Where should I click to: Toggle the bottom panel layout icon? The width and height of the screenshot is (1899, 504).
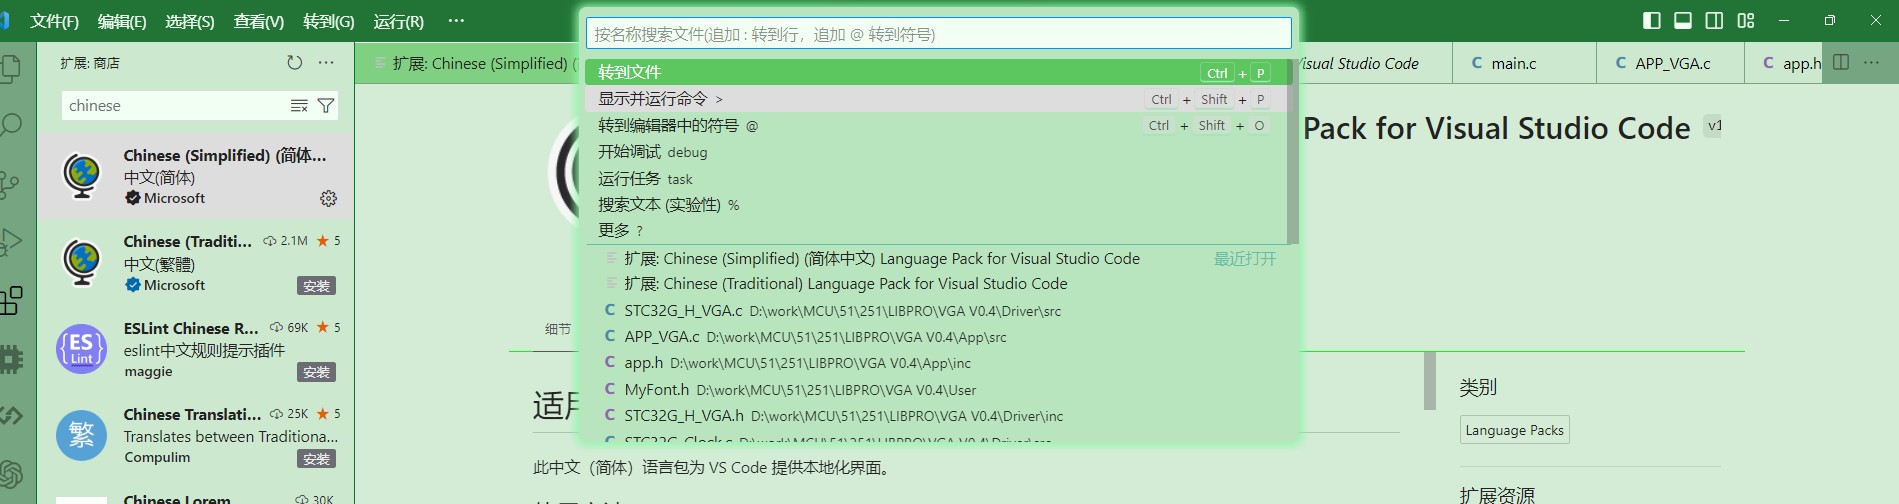tap(1683, 20)
